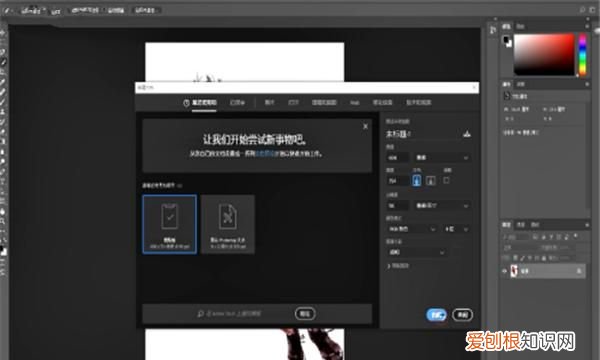Open the Recent tab in New Document dialog
Screen dimensions: 600x360
coord(201,103)
